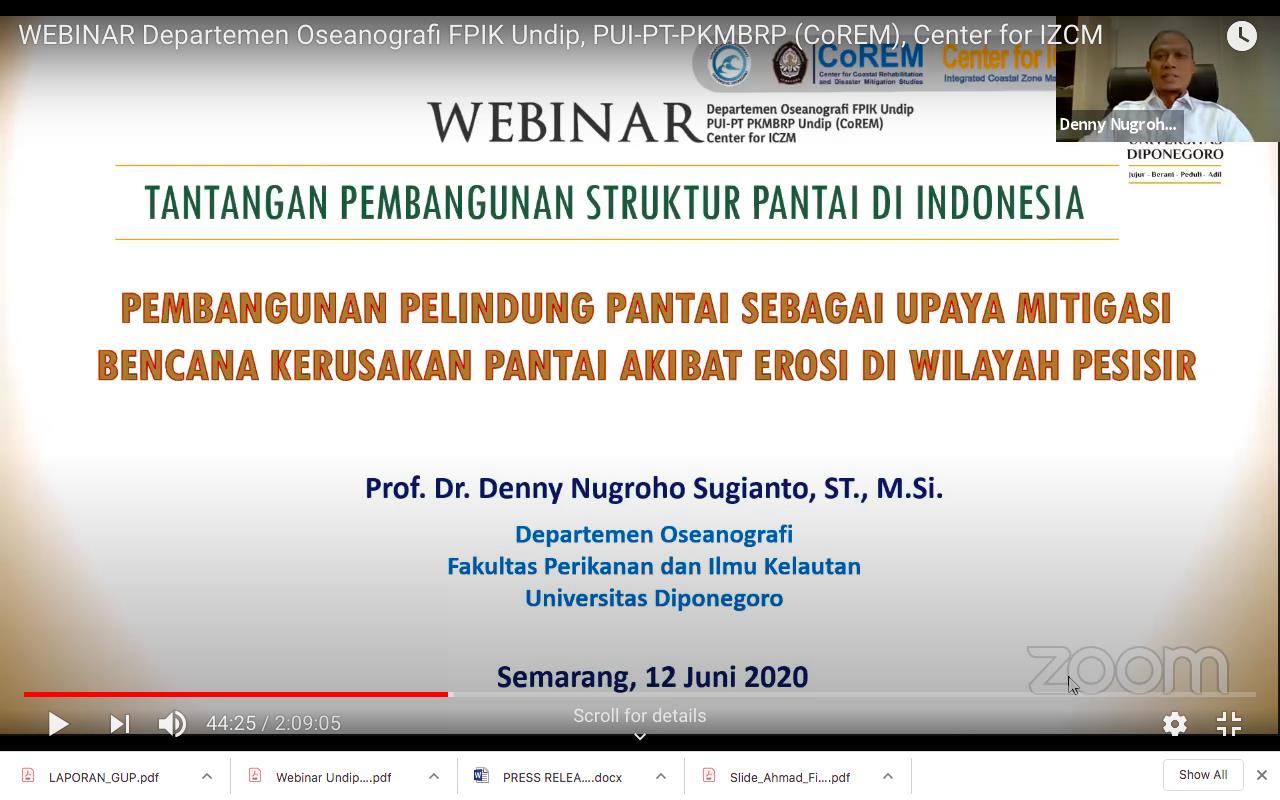The width and height of the screenshot is (1280, 800).
Task: Mute the video volume
Action: [x=172, y=724]
